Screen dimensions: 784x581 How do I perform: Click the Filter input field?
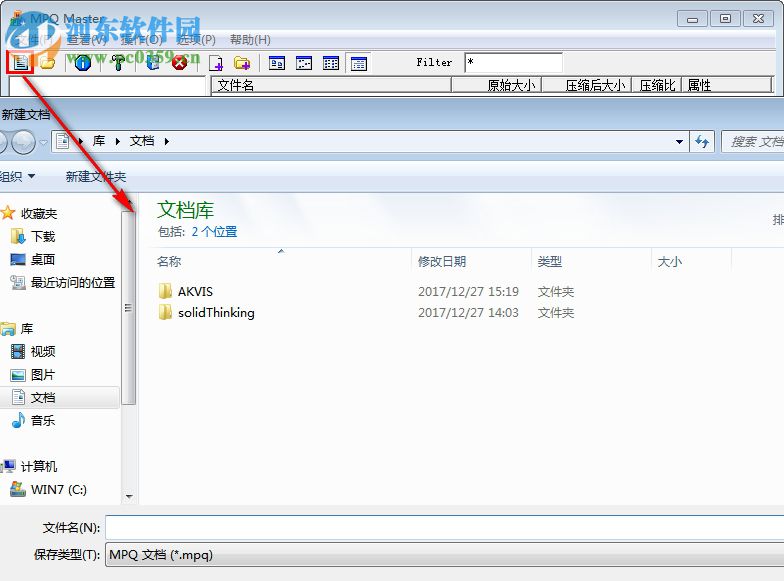pos(514,63)
